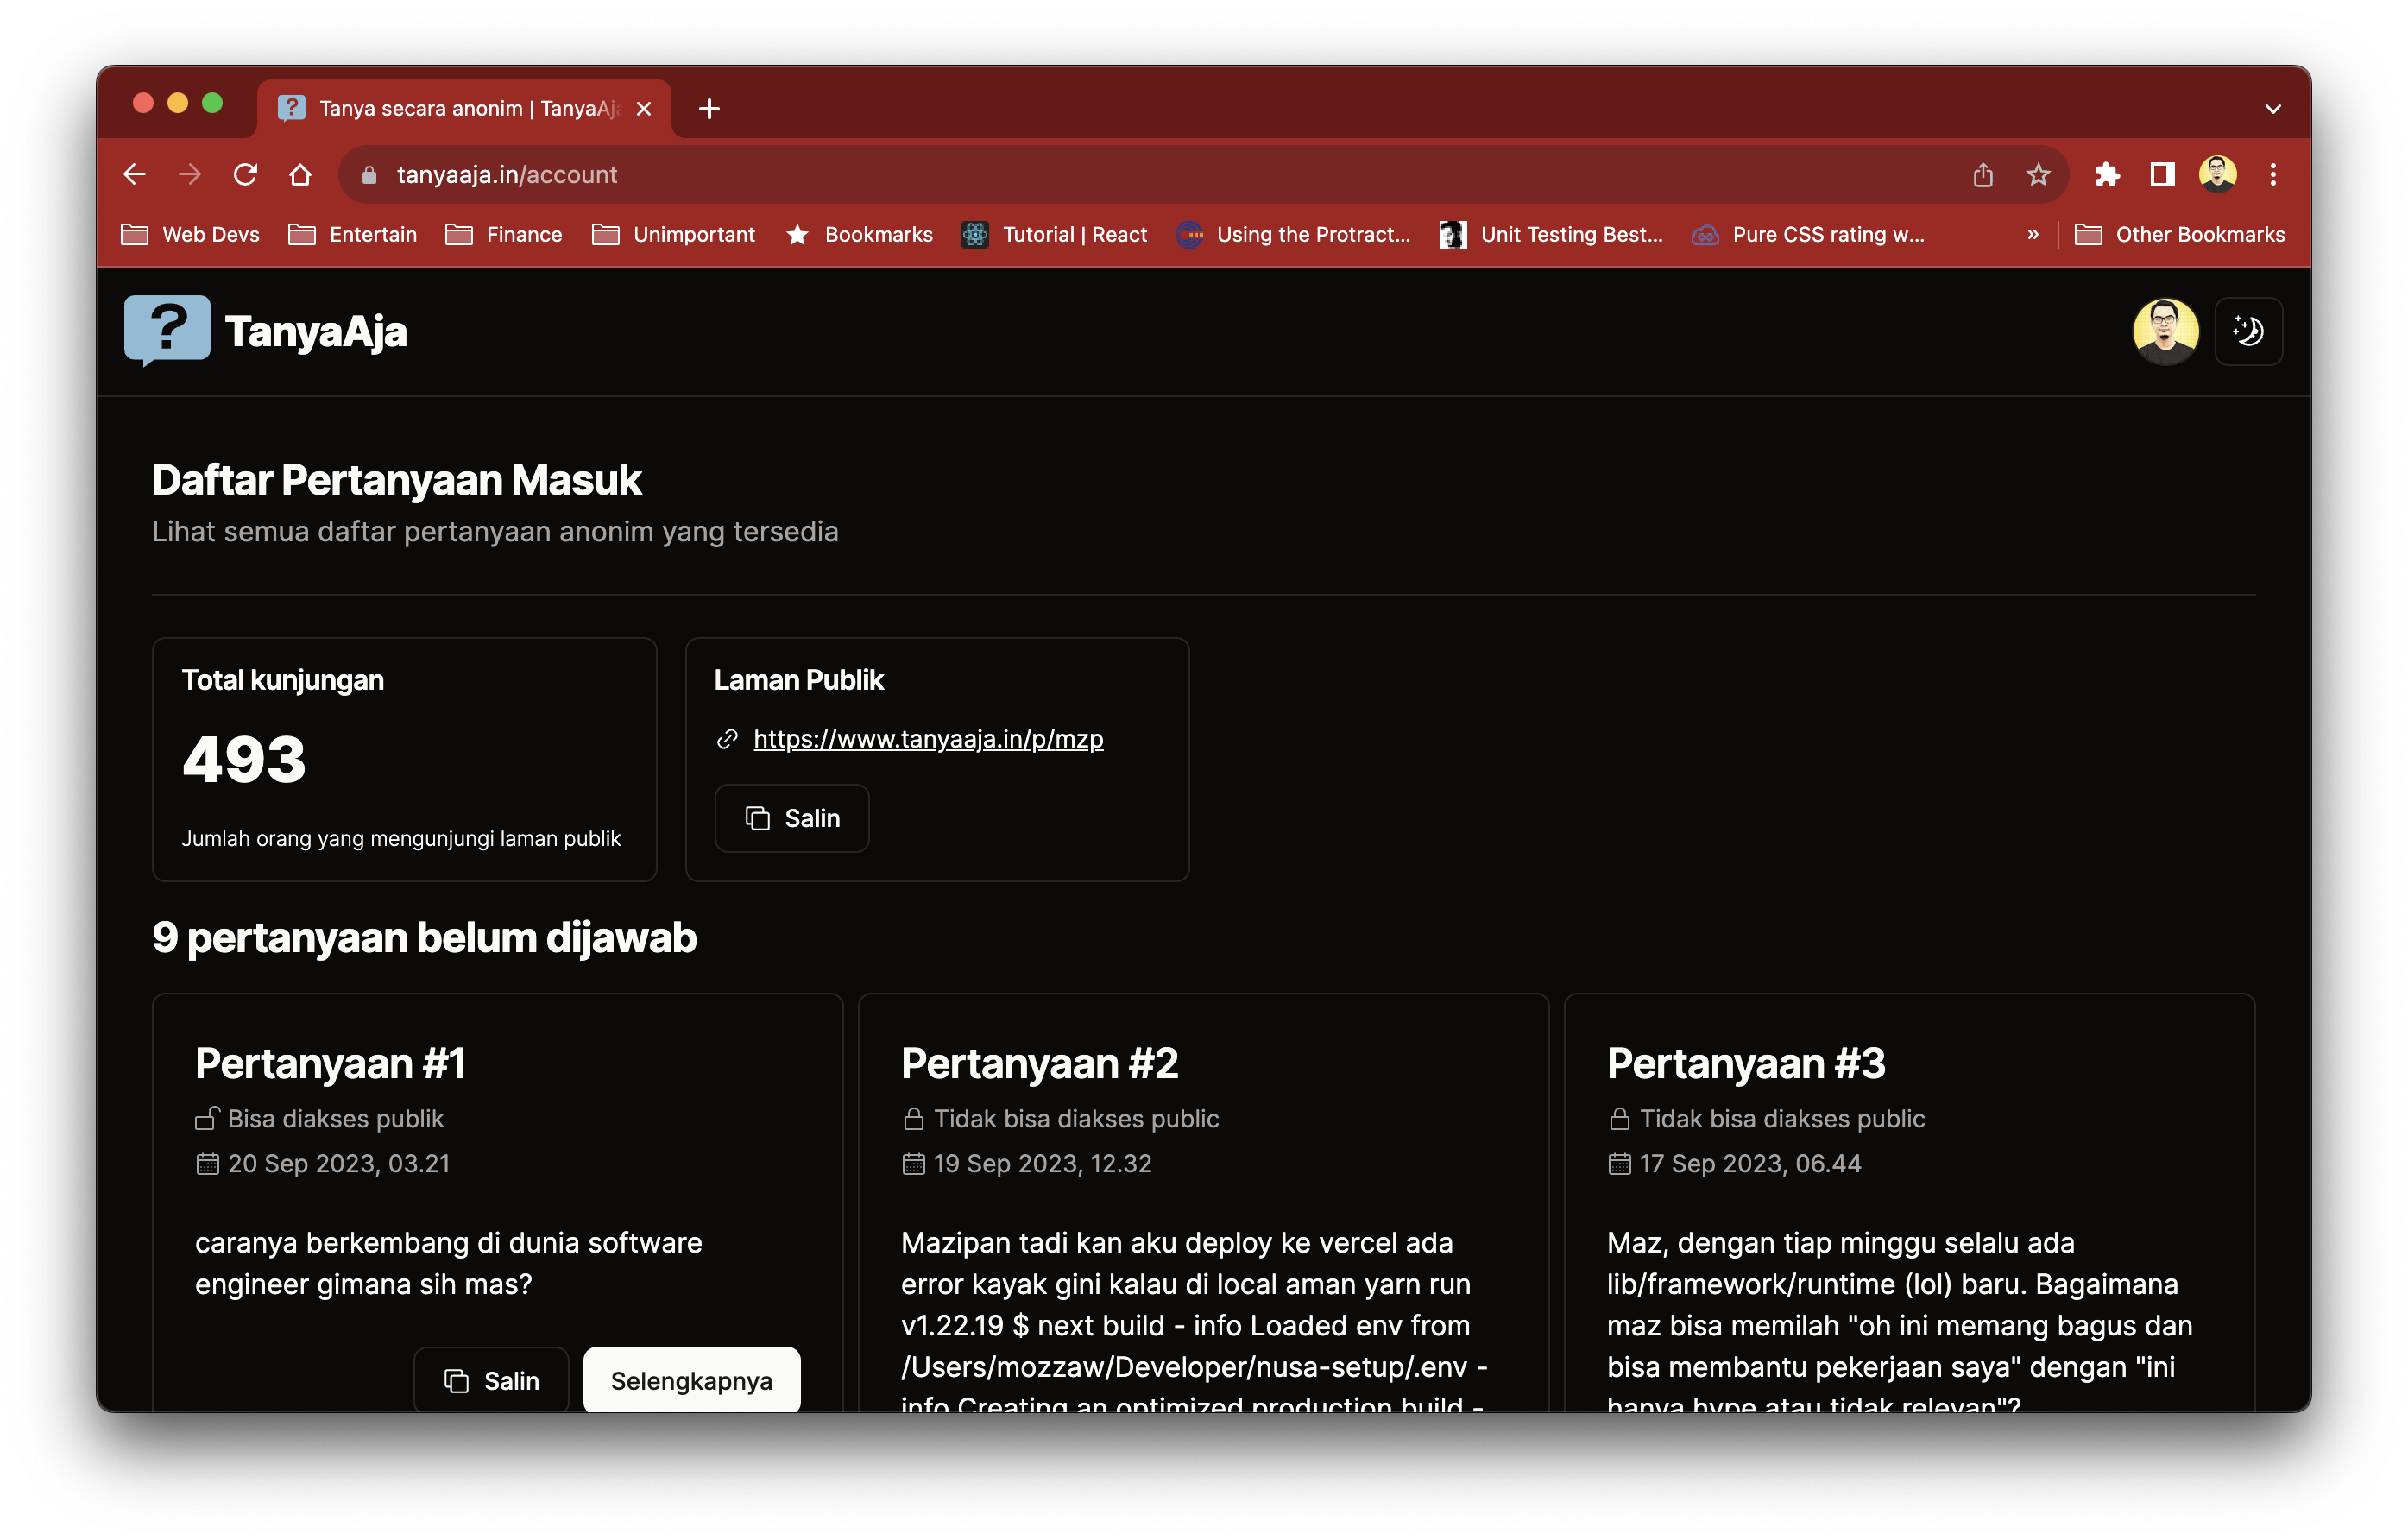The width and height of the screenshot is (2408, 1540).
Task: Click the Pertanyaan #2 heading
Action: point(1039,1063)
